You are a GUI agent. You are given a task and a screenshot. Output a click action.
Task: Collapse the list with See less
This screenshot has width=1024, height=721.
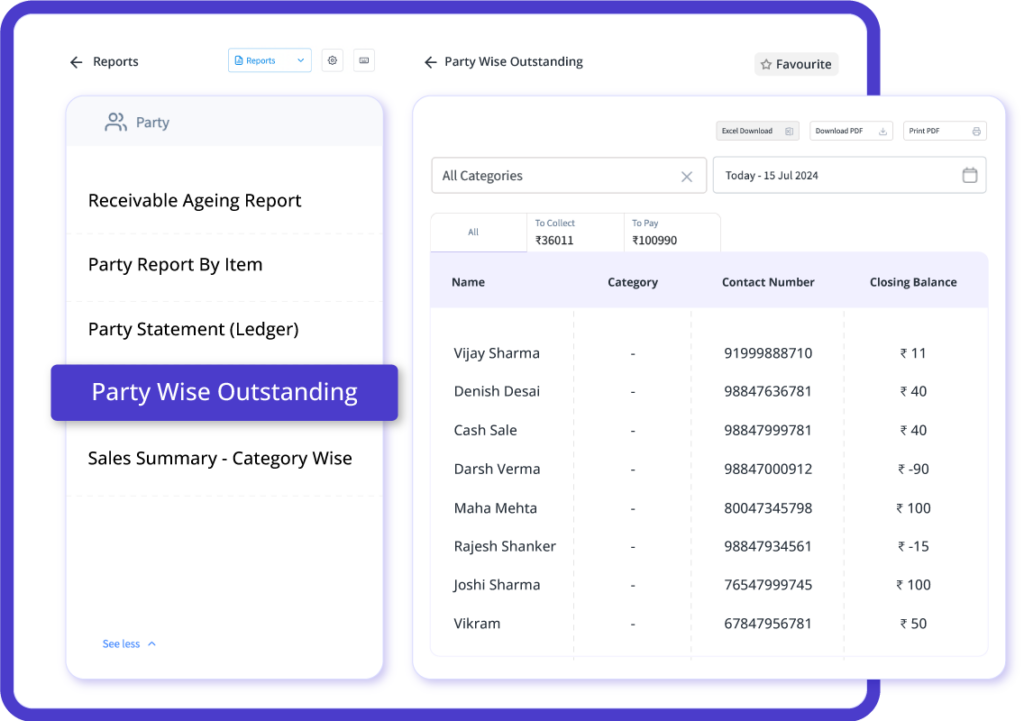(129, 644)
